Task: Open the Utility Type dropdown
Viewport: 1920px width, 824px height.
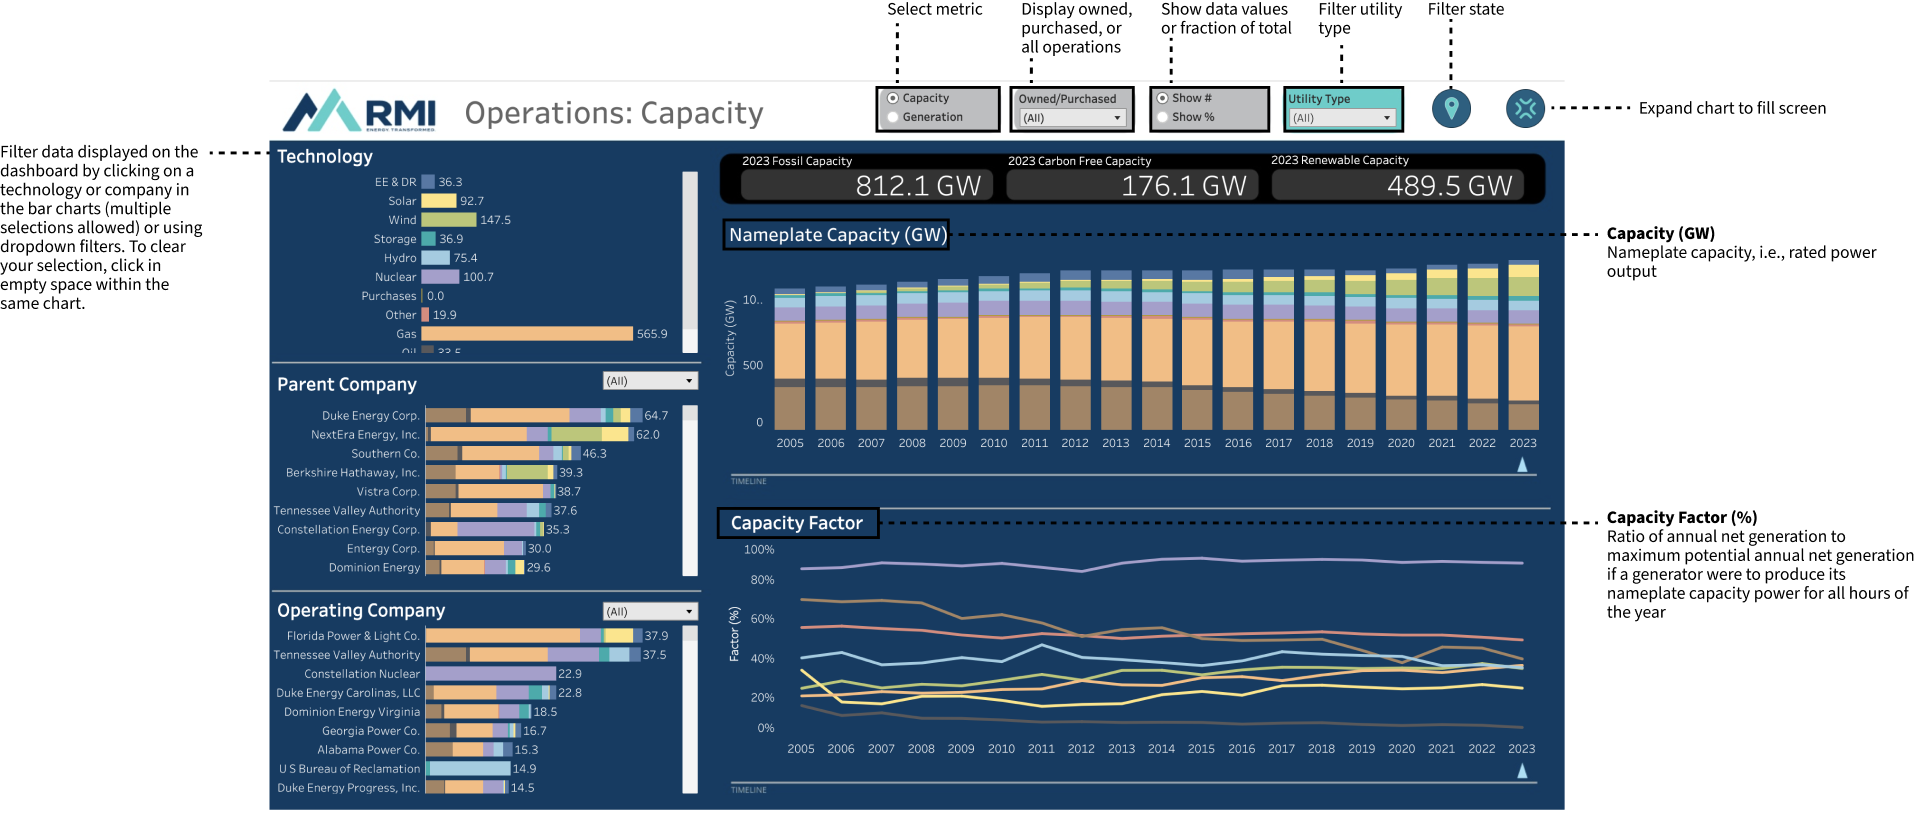Action: [1342, 118]
